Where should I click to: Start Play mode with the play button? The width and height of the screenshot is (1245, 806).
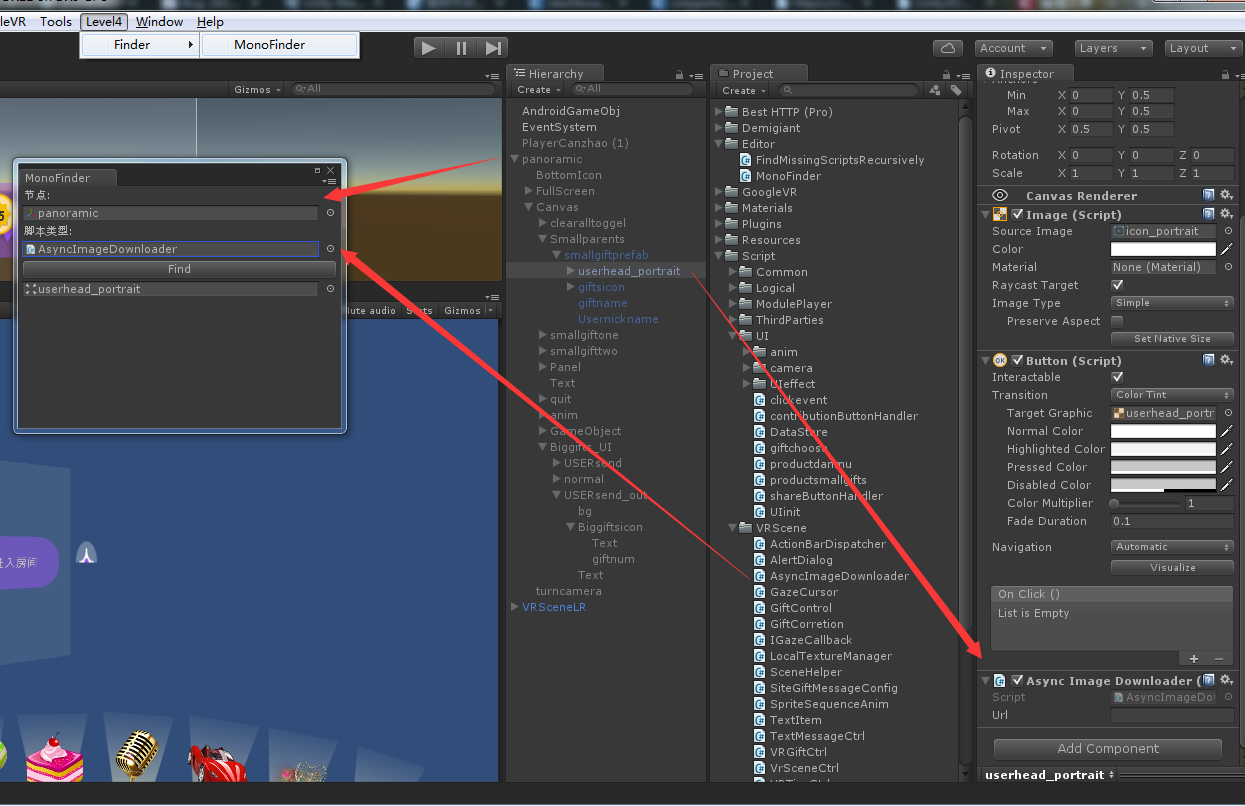429,48
